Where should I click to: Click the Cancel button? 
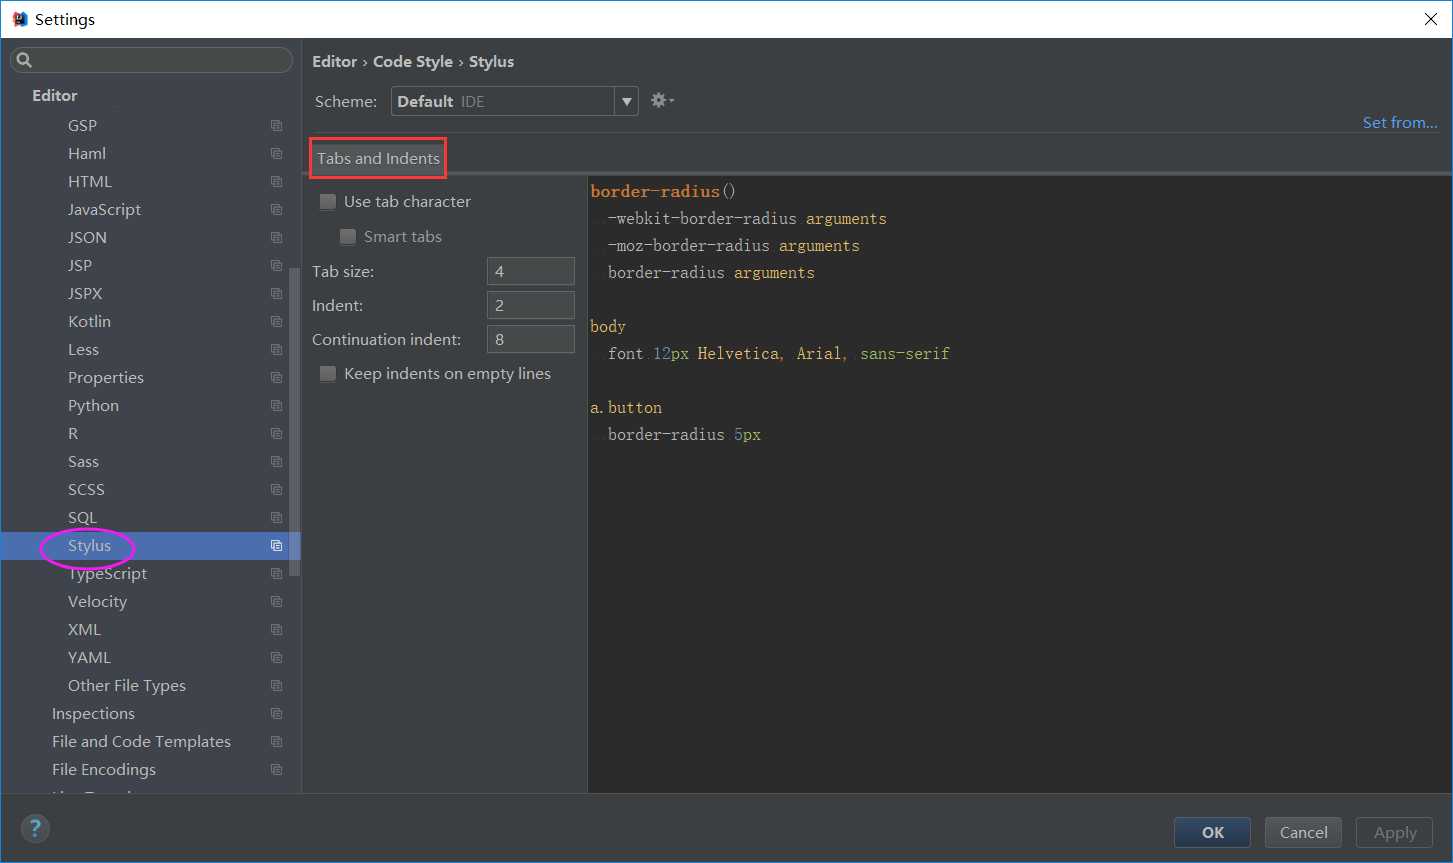1304,832
